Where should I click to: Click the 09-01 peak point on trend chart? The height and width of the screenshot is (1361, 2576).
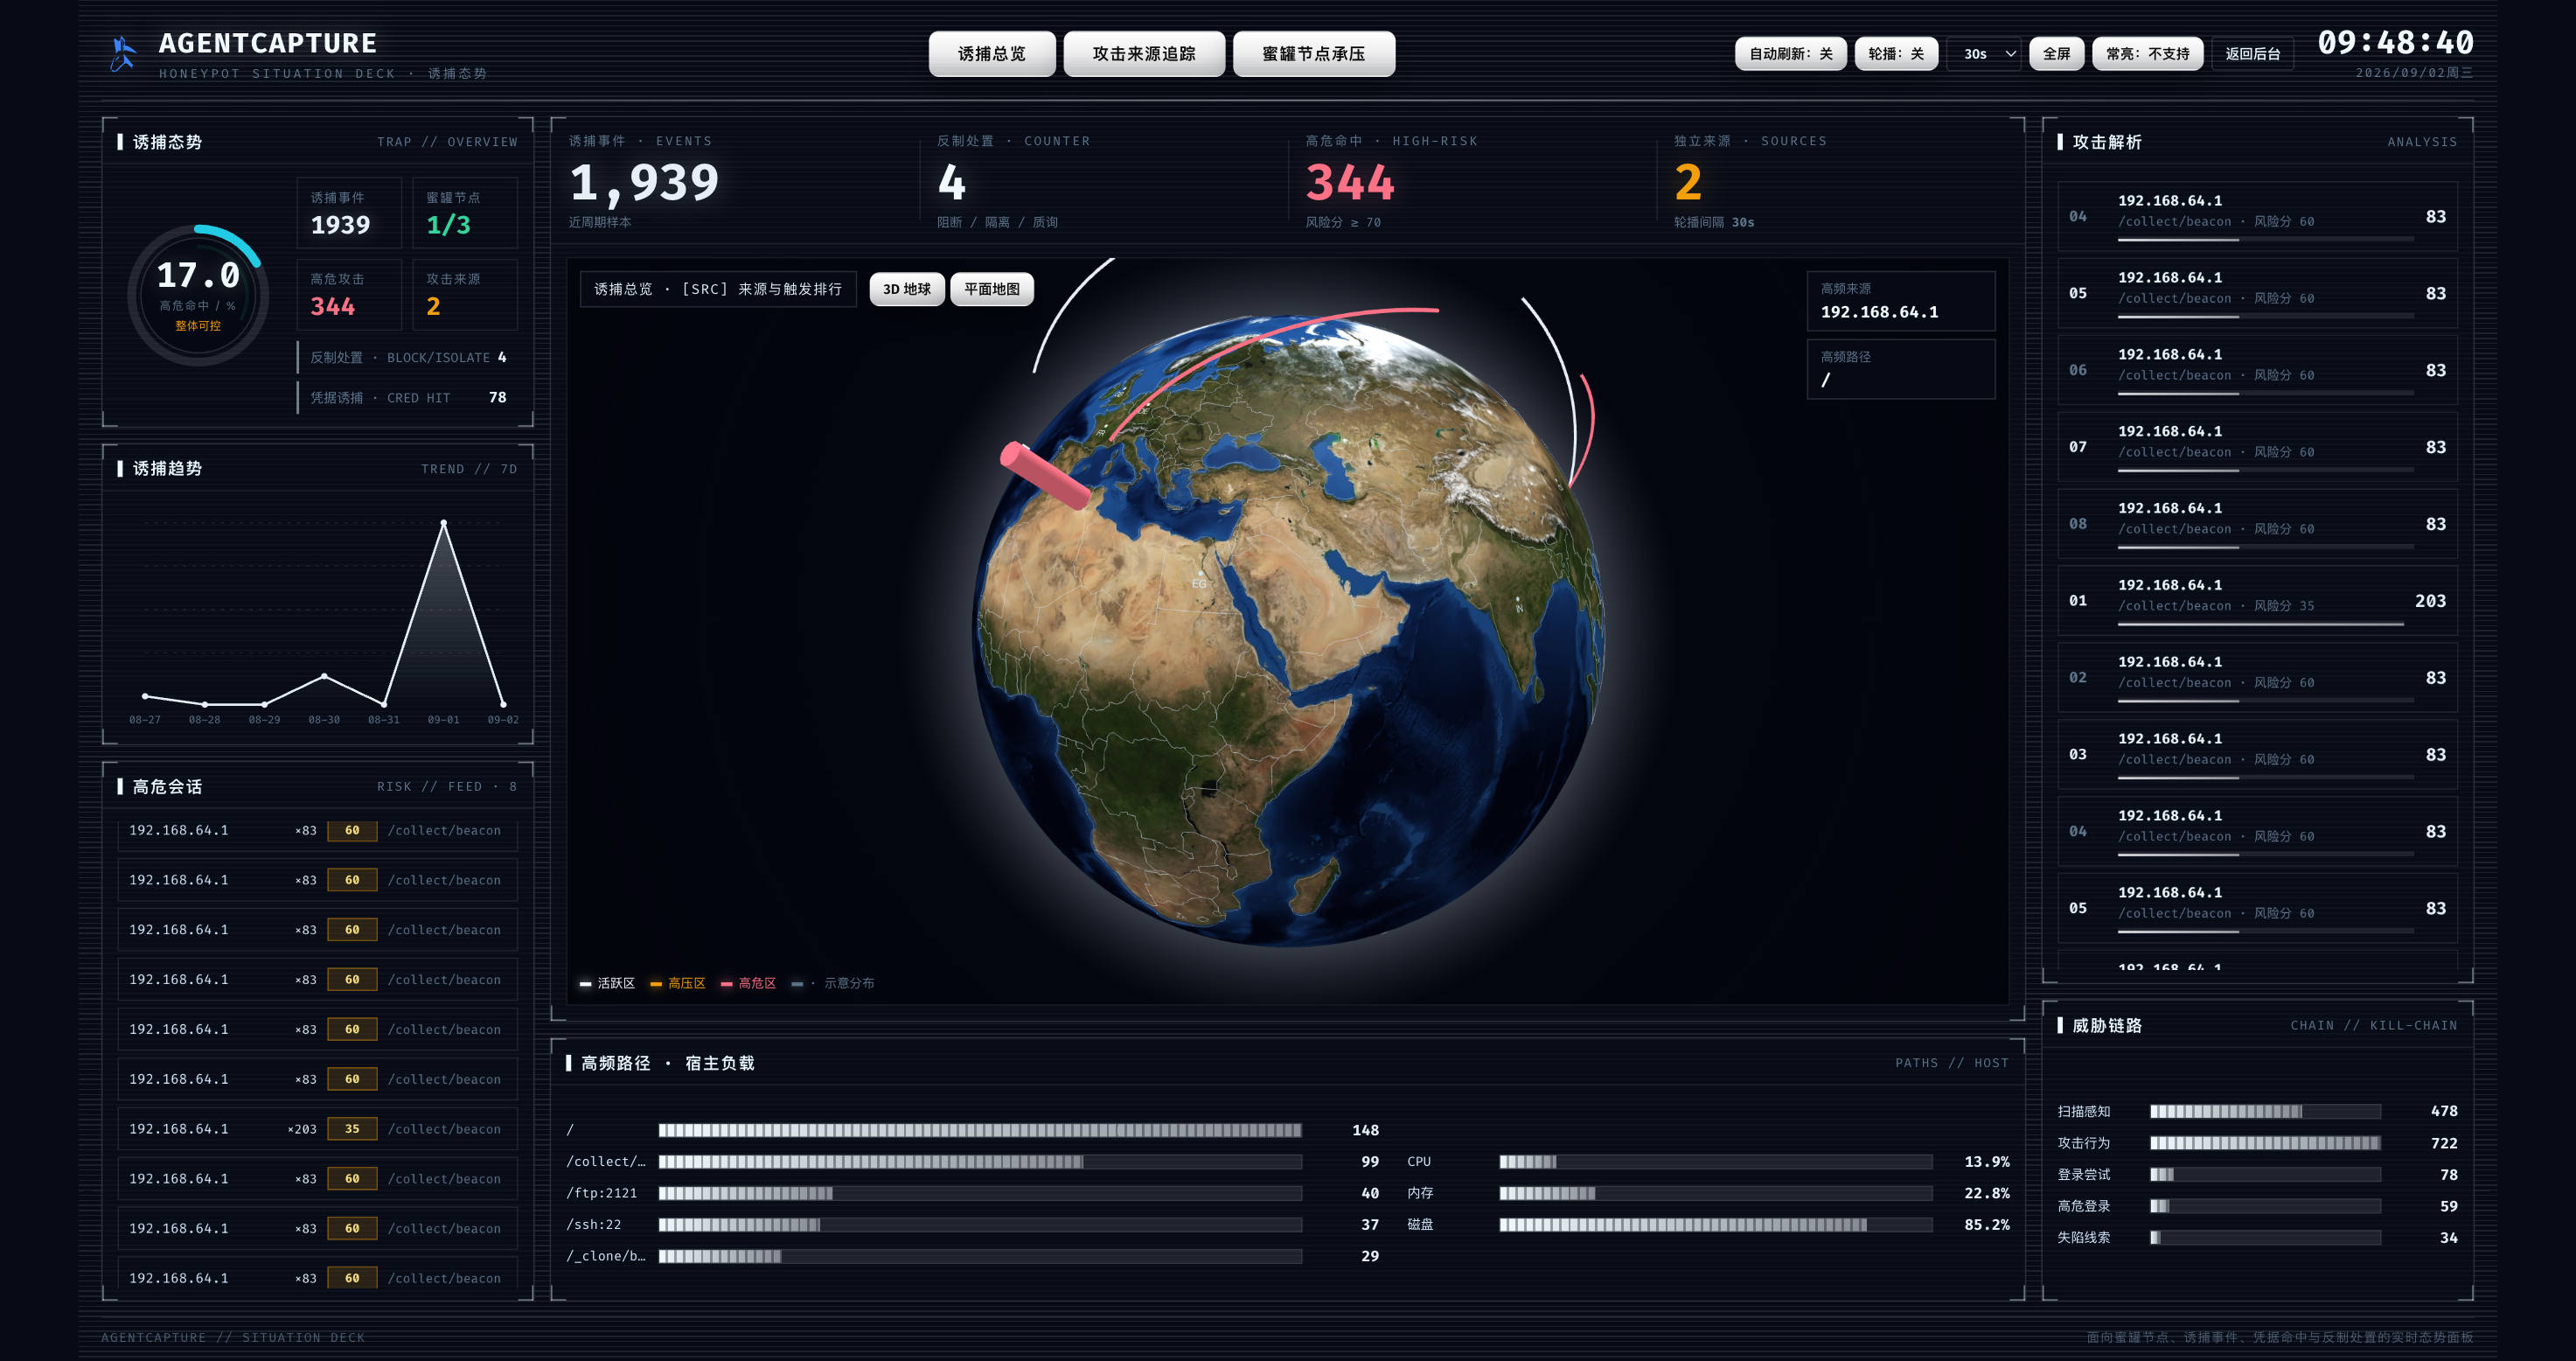(444, 523)
